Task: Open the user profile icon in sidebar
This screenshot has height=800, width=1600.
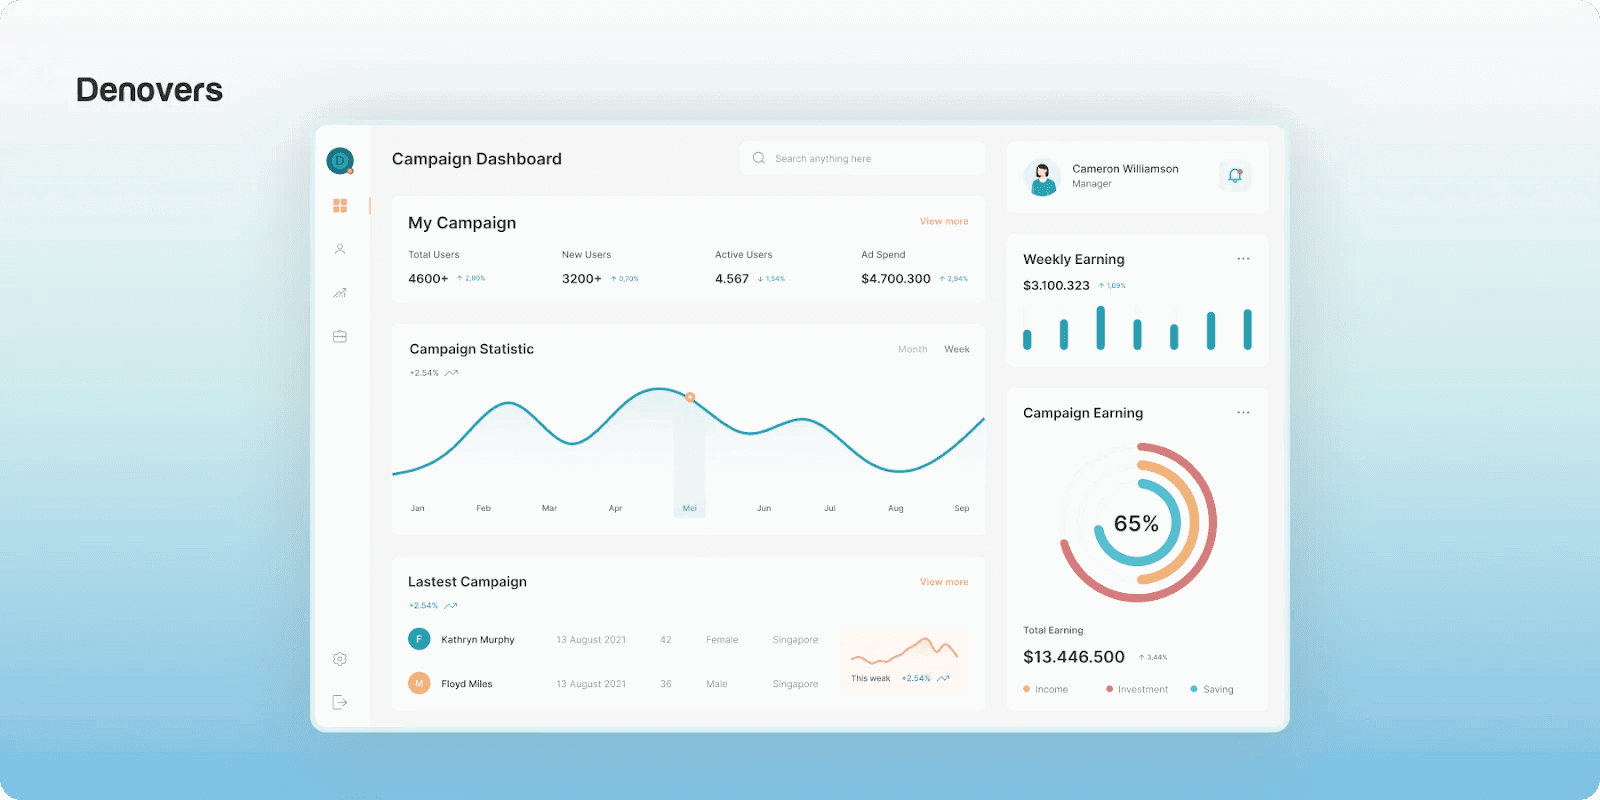Action: point(340,249)
